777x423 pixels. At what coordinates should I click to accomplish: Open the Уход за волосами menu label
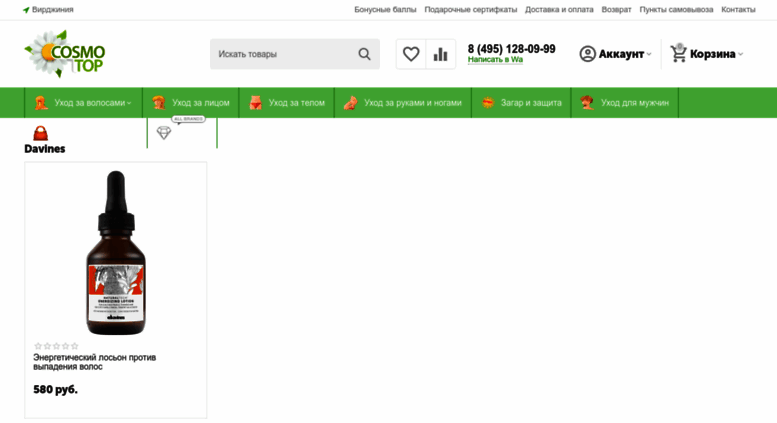90,103
